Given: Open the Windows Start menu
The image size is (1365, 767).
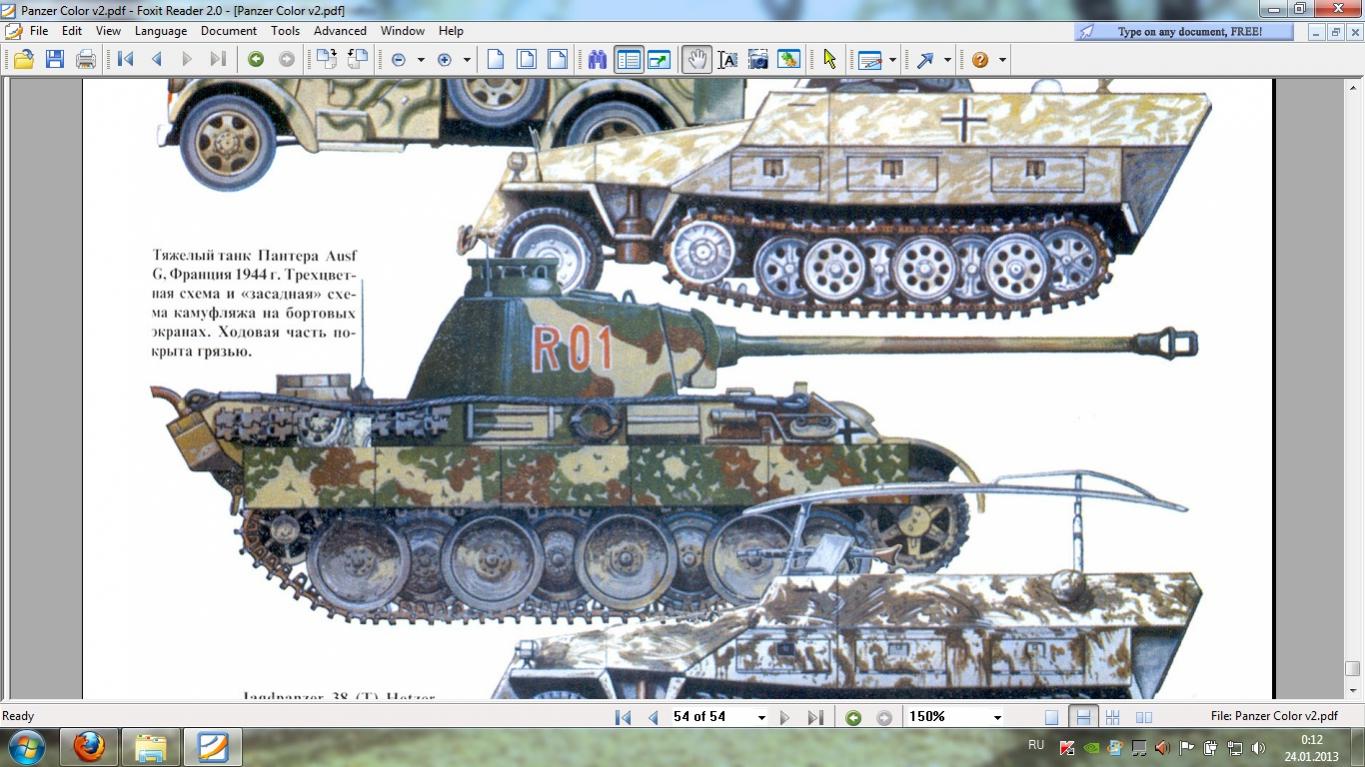Looking at the screenshot, I should (x=27, y=747).
